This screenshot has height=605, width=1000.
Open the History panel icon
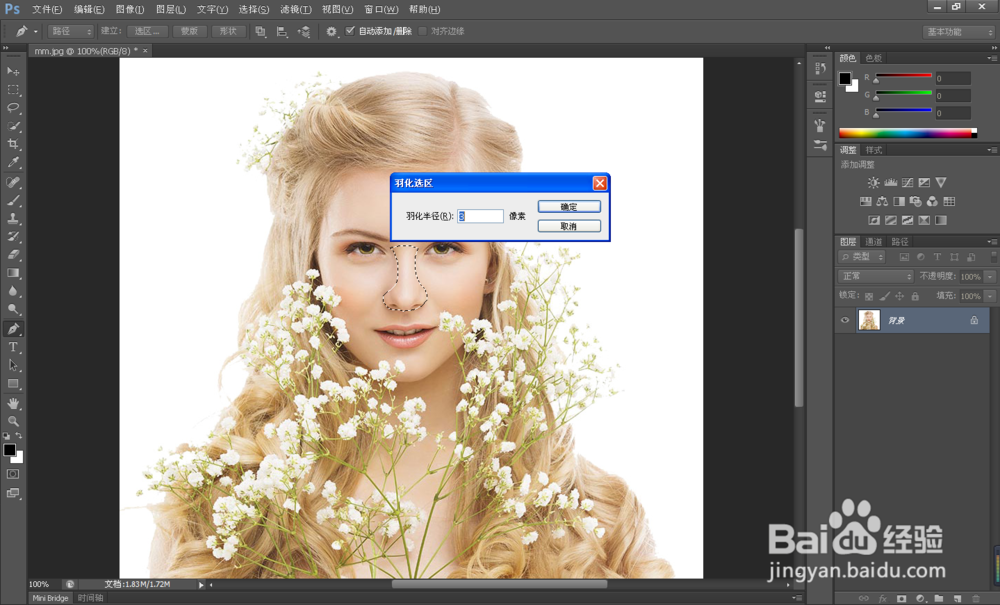820,70
